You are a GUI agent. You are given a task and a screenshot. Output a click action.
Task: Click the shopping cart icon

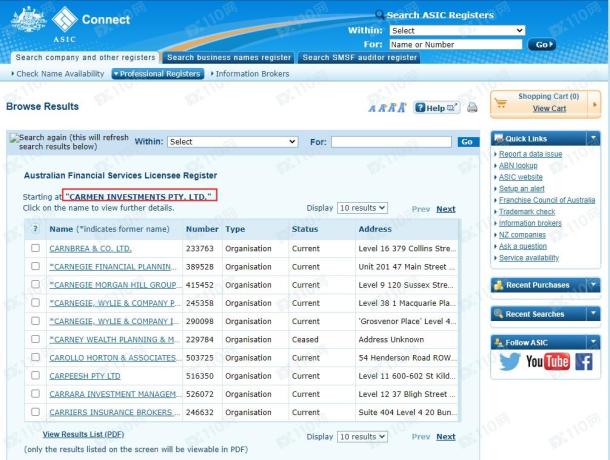click(501, 104)
